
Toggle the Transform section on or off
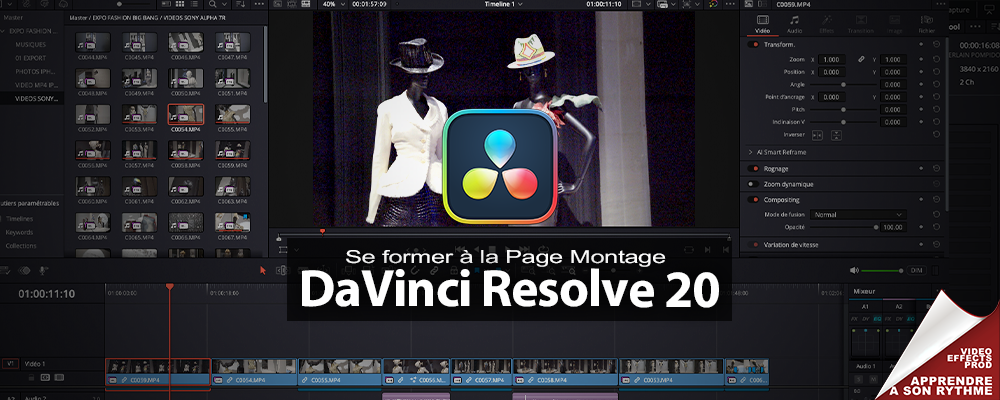click(x=754, y=45)
